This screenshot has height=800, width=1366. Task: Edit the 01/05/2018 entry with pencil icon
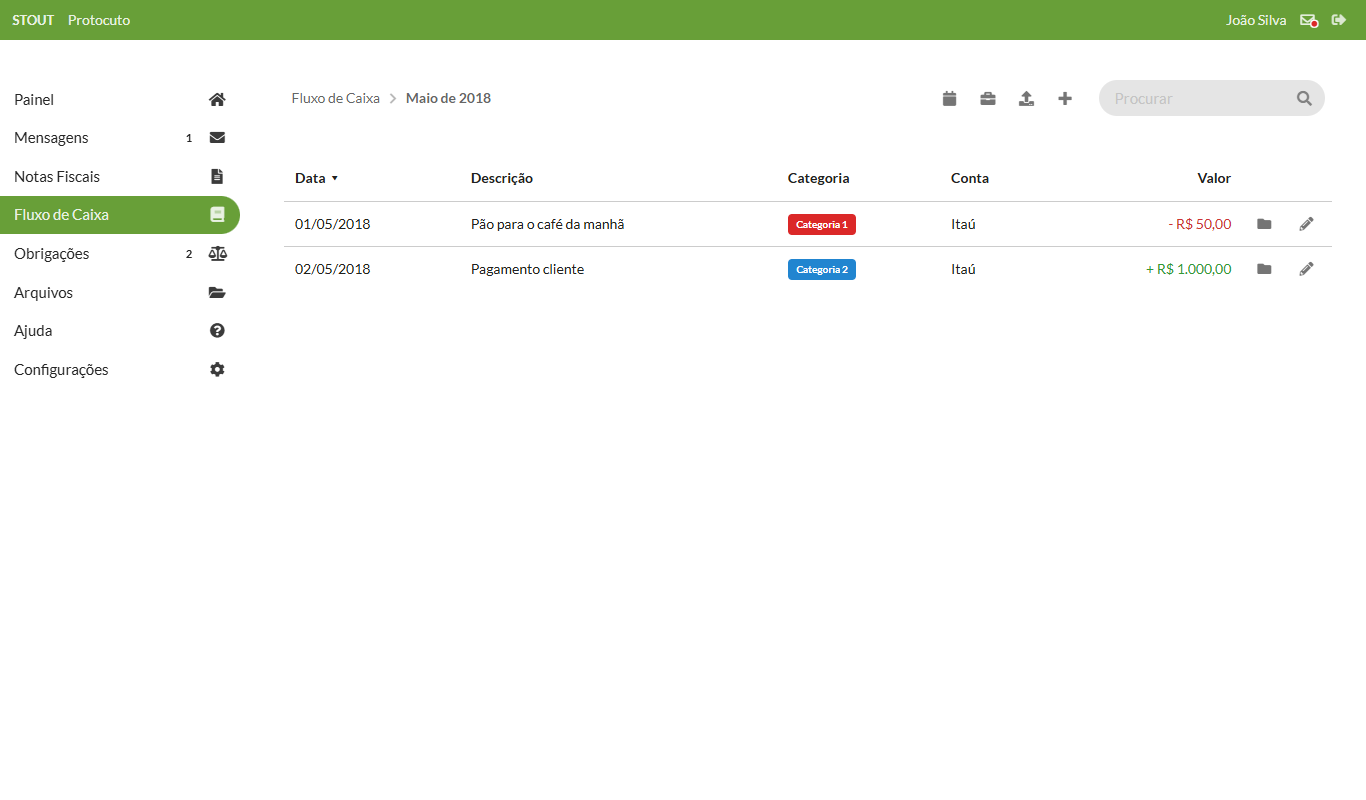coord(1306,224)
